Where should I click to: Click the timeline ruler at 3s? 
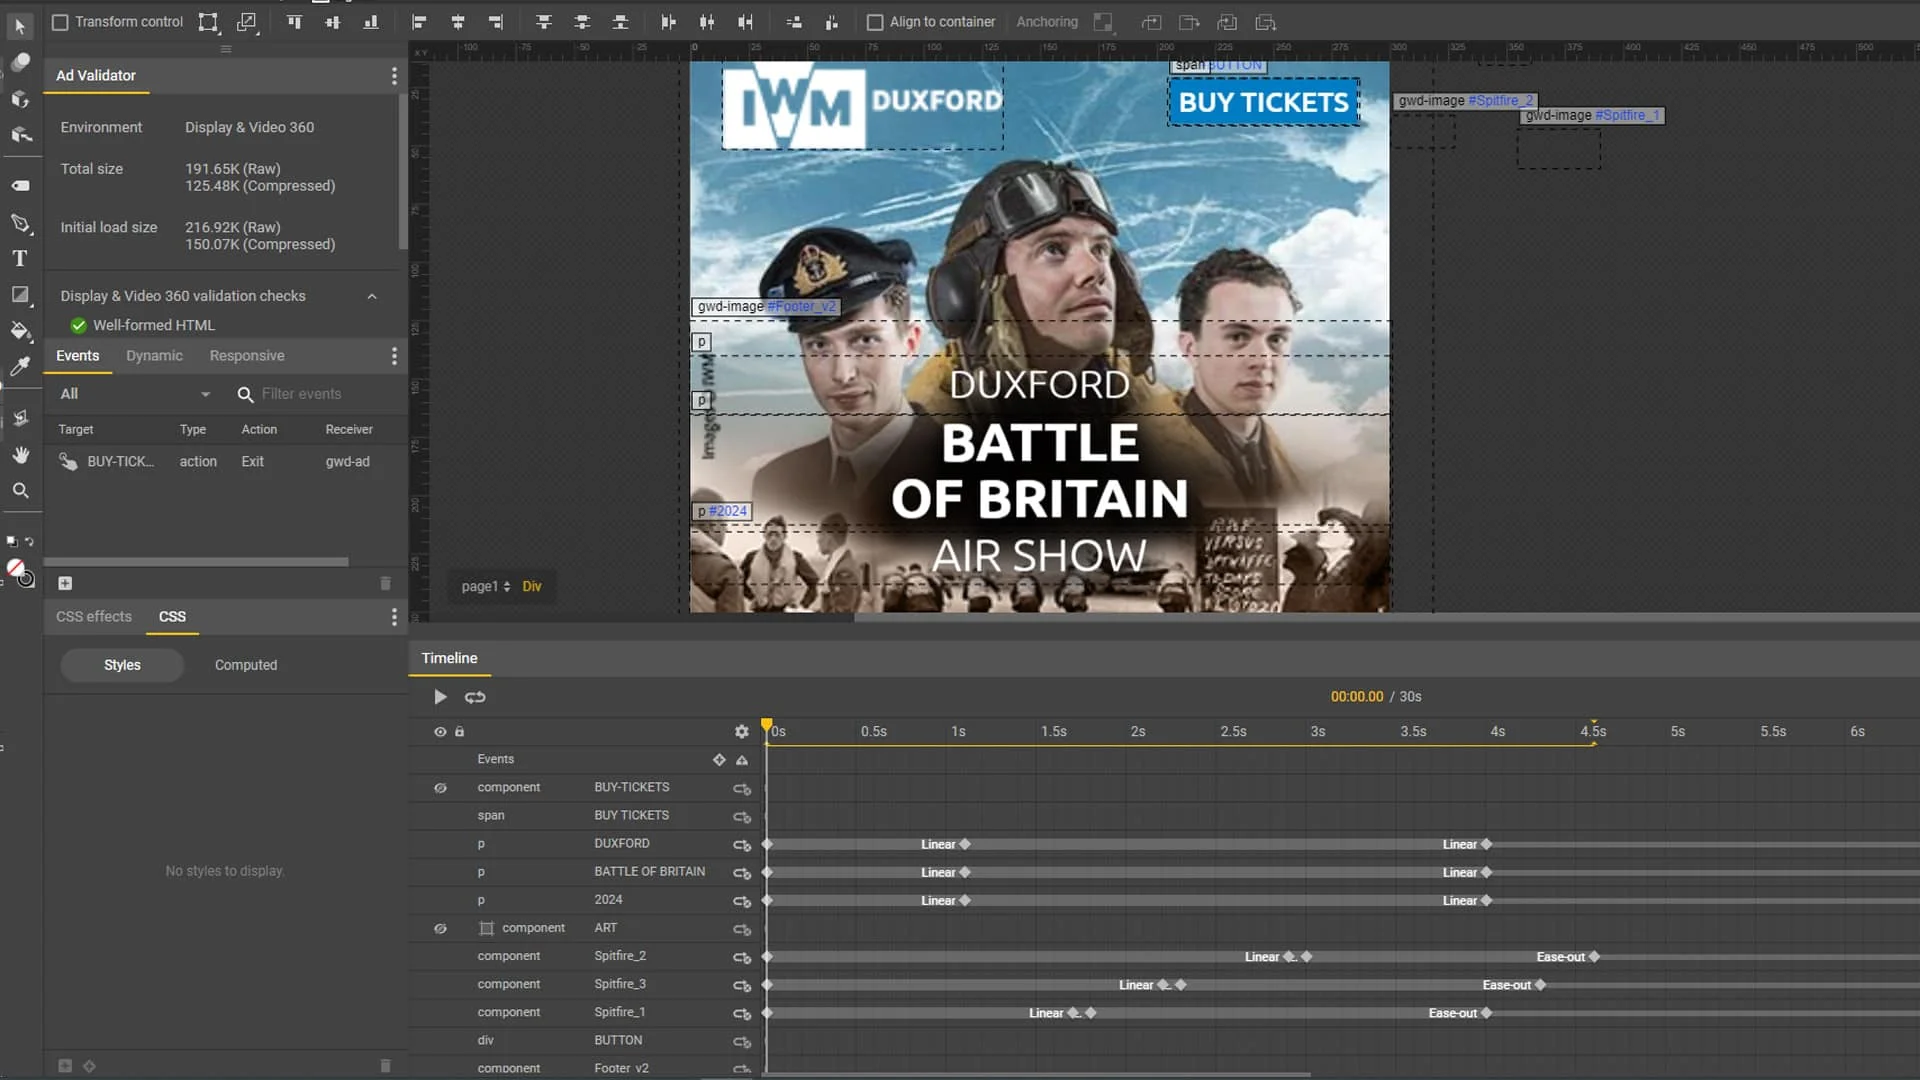click(1318, 732)
